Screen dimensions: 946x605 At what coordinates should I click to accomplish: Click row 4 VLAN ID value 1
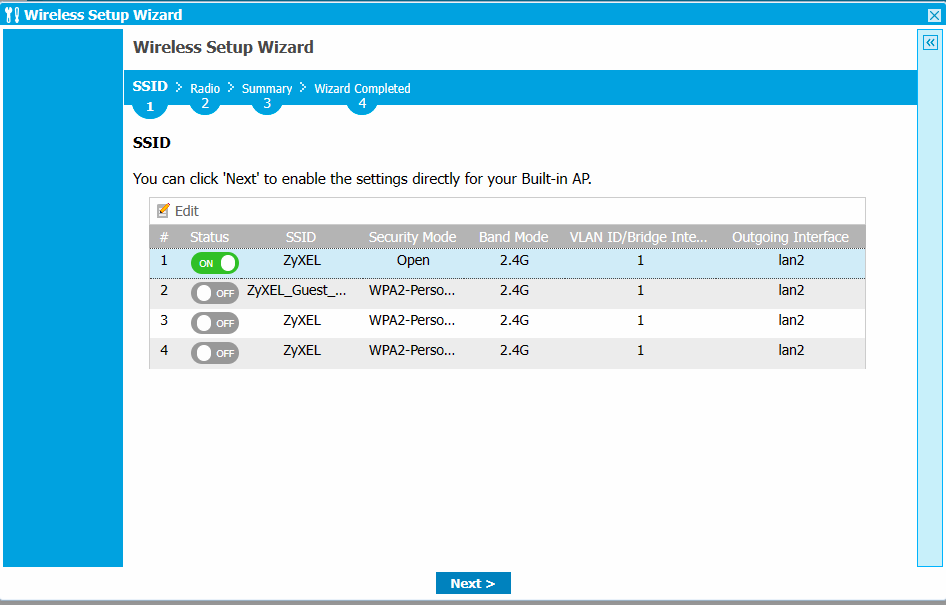pyautogui.click(x=640, y=350)
